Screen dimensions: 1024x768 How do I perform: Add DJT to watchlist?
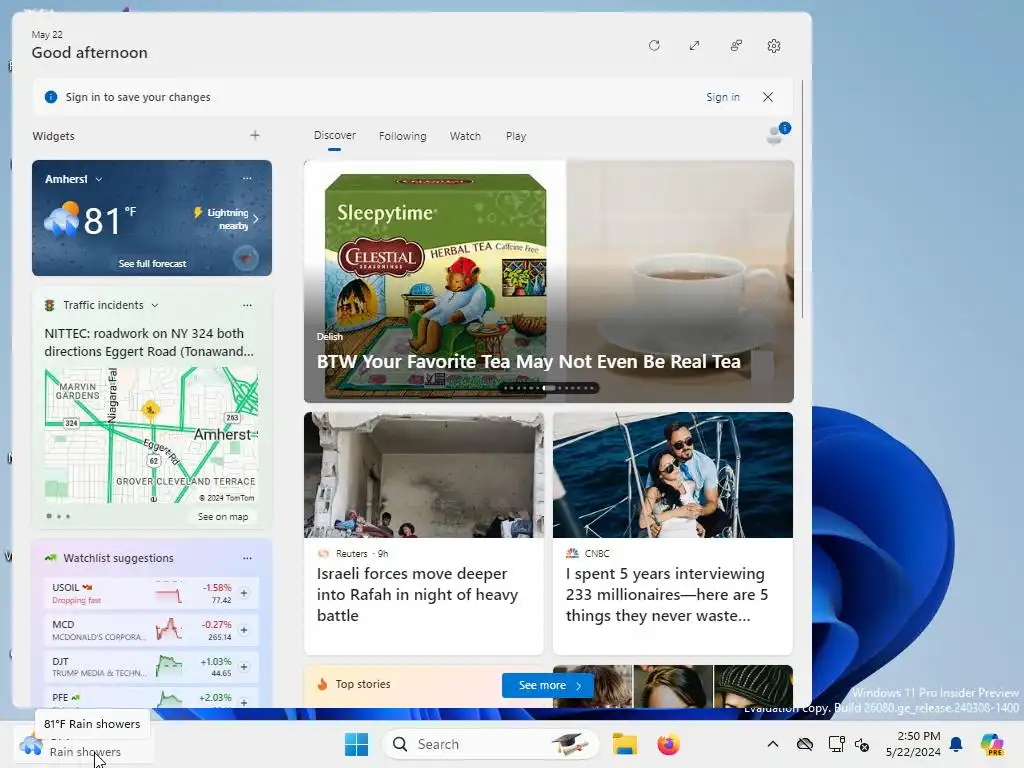244,667
